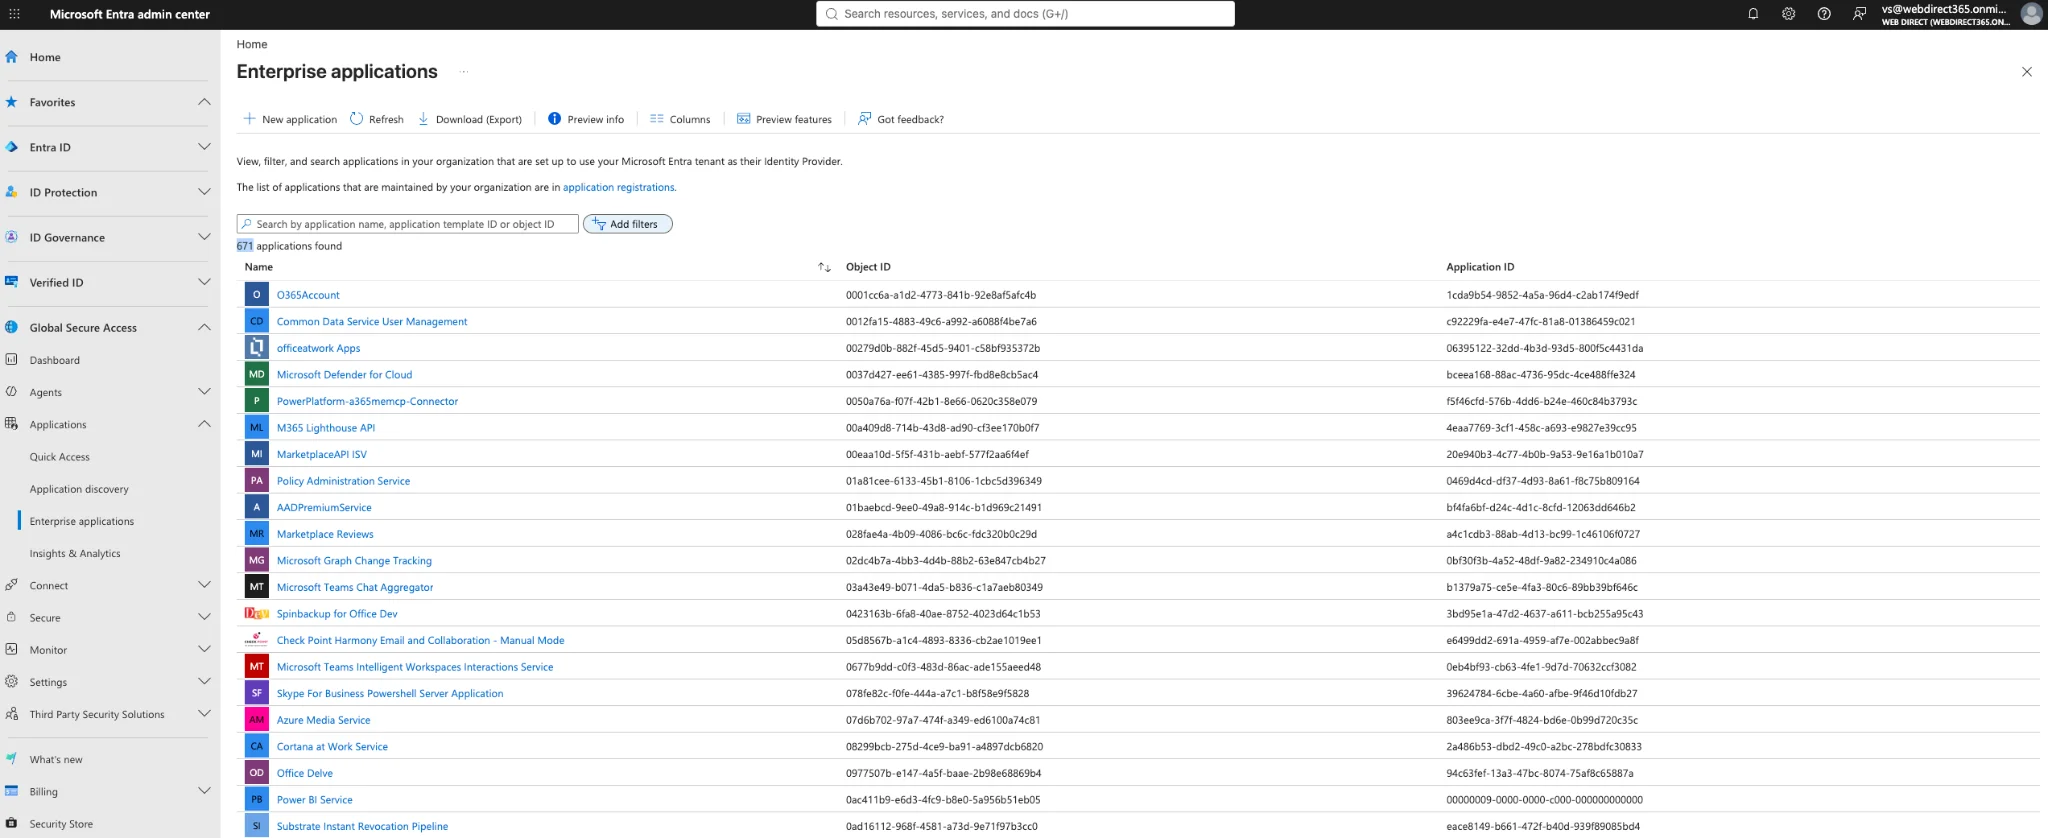Click Got feedback?
Image resolution: width=2048 pixels, height=838 pixels.
coord(900,119)
